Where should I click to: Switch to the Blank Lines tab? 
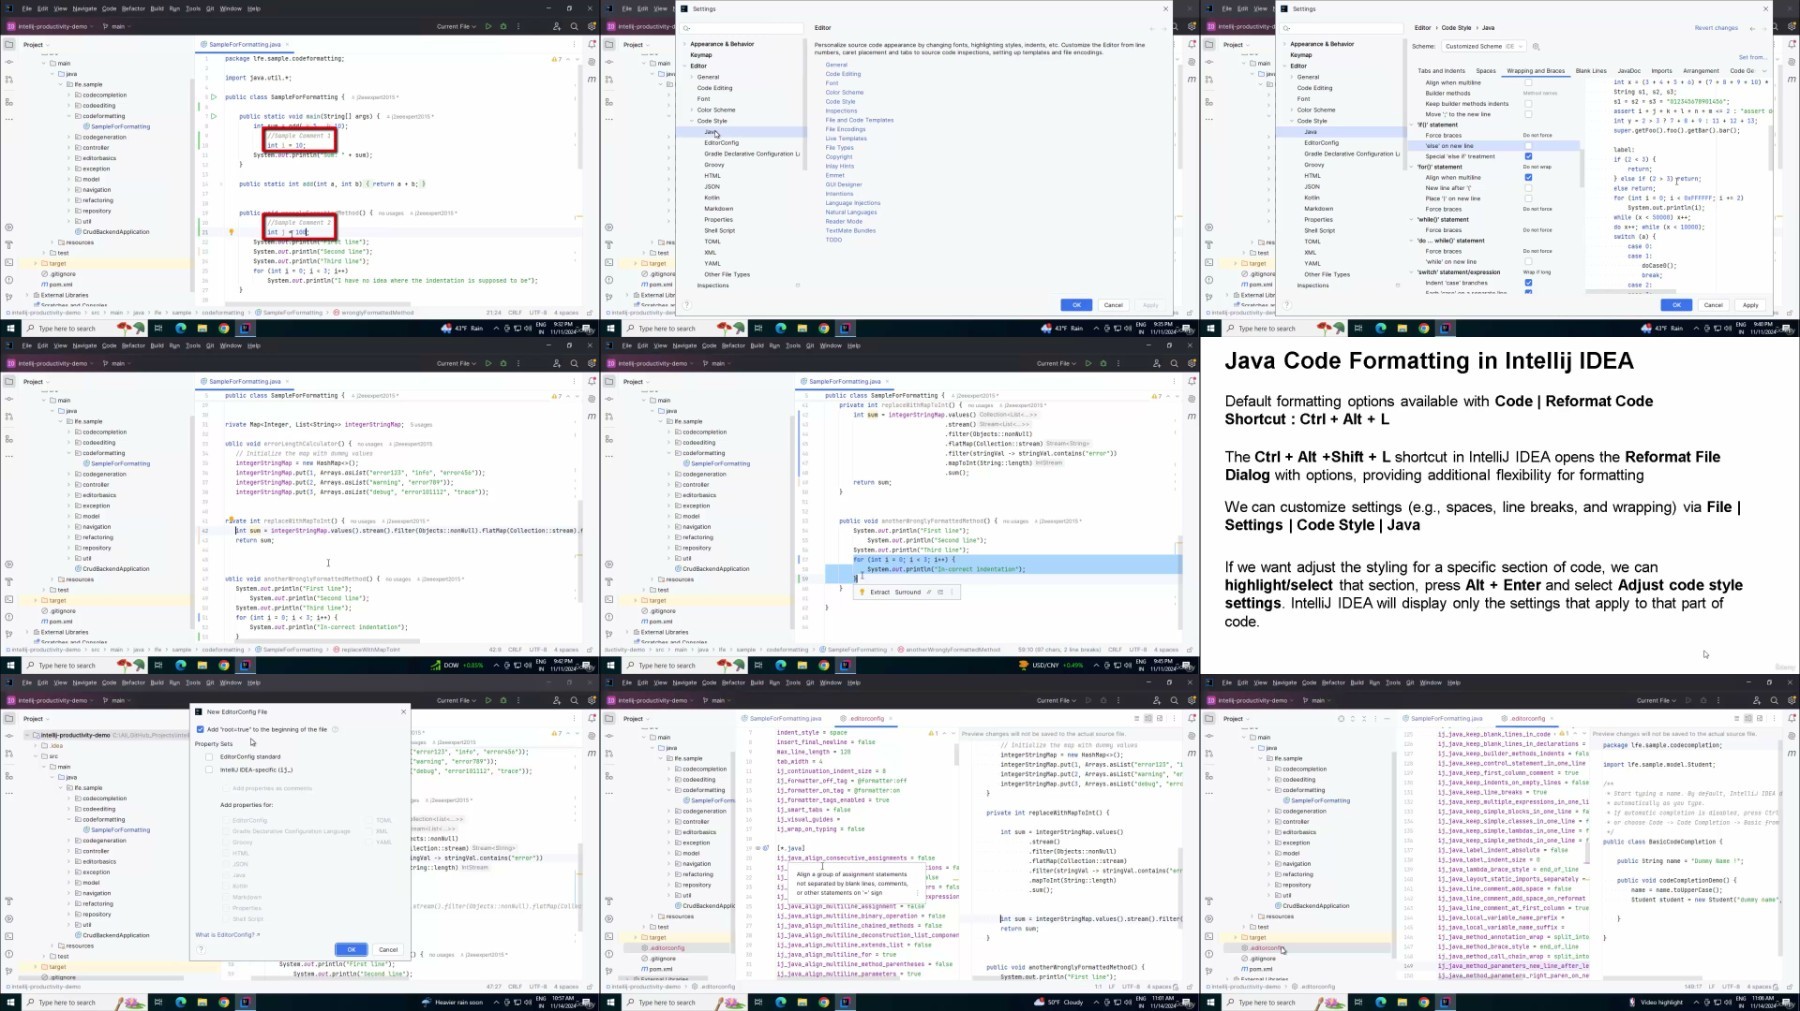pos(1591,71)
